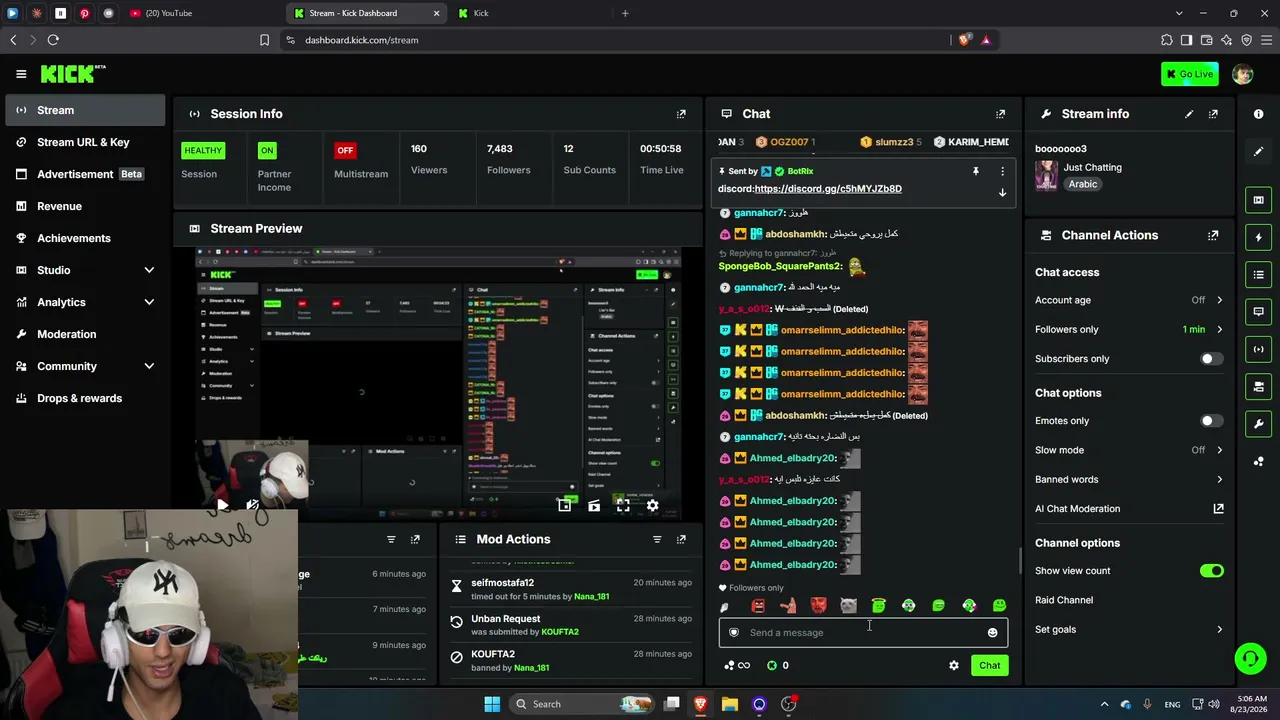Make the stream preview fullscreen

click(x=623, y=506)
